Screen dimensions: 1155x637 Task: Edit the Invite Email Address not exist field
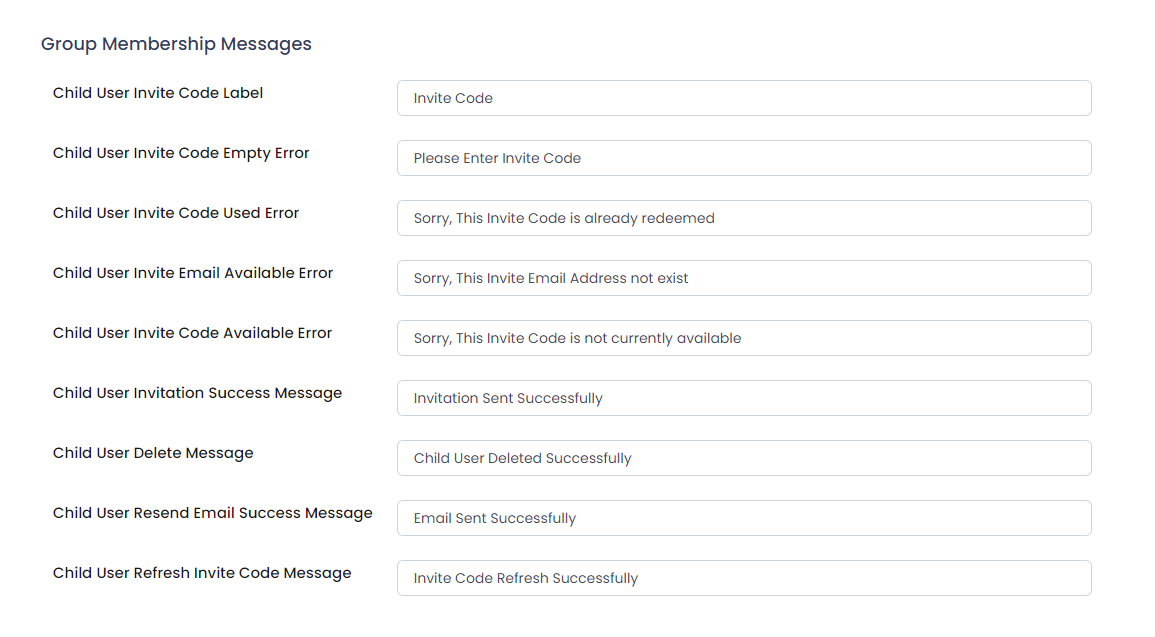pos(744,278)
